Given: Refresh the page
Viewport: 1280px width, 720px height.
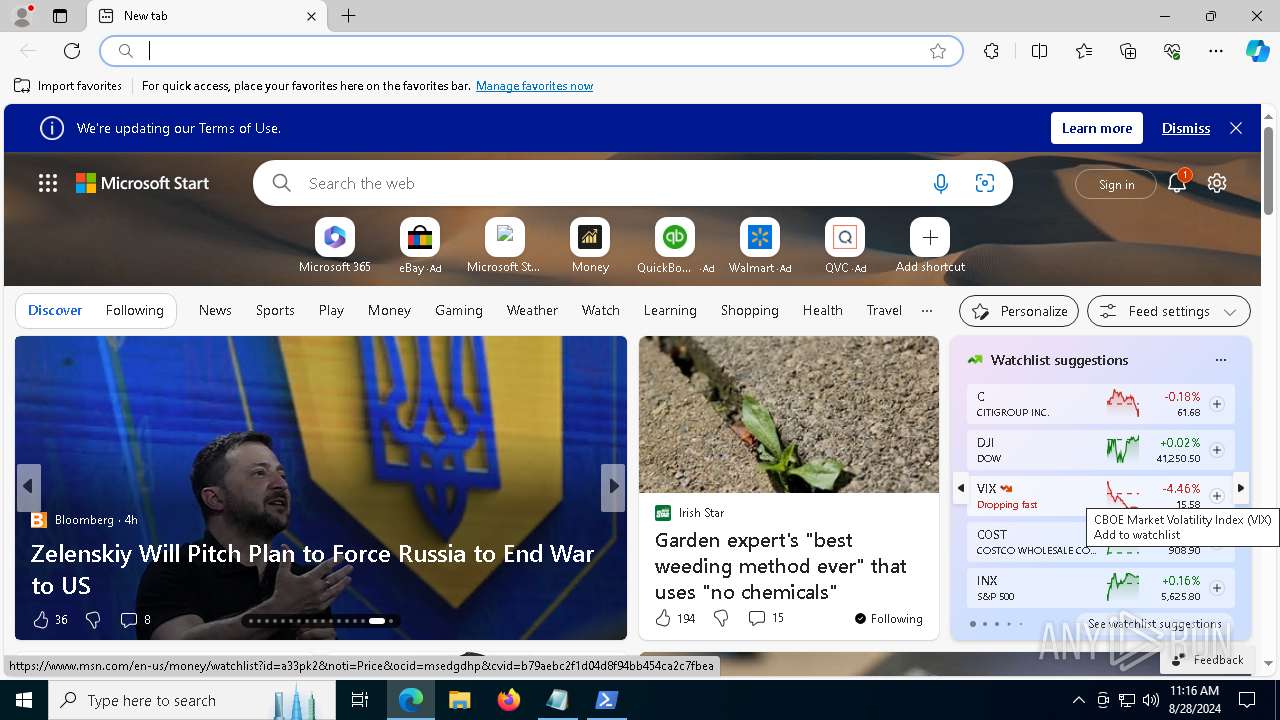Looking at the screenshot, I should (72, 51).
